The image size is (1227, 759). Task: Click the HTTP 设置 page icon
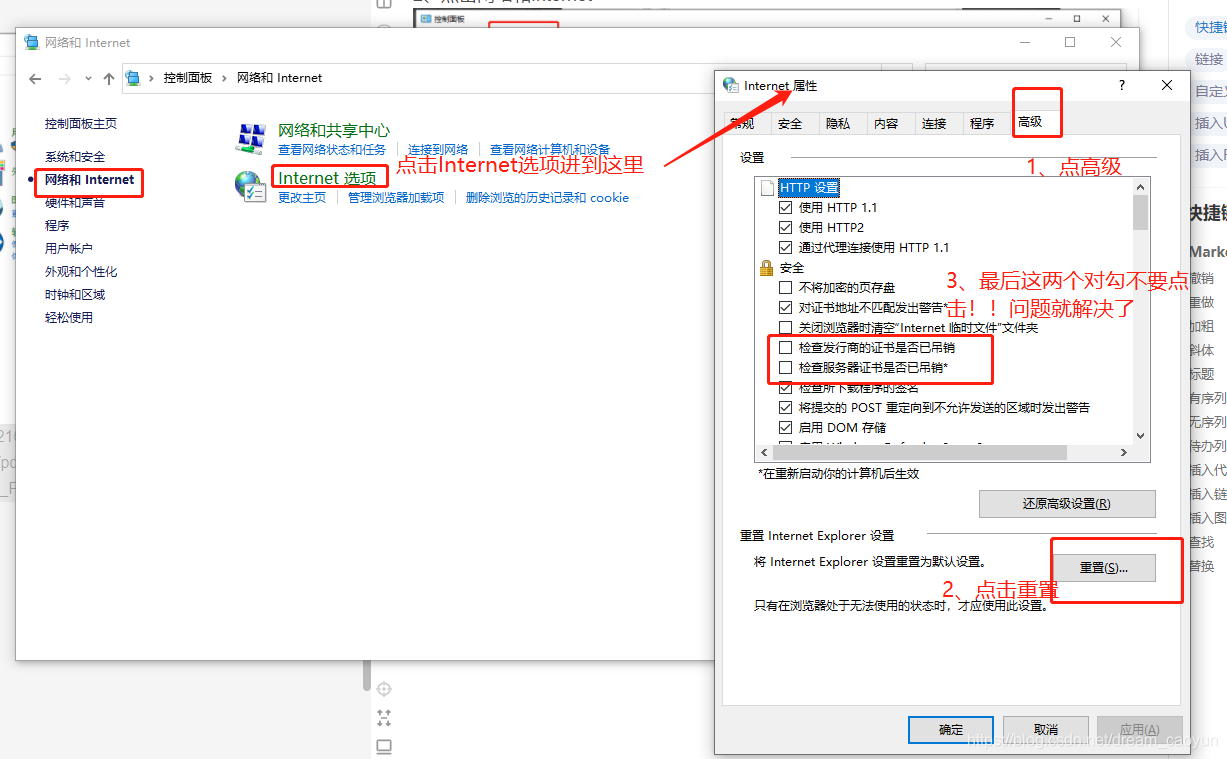pos(767,188)
